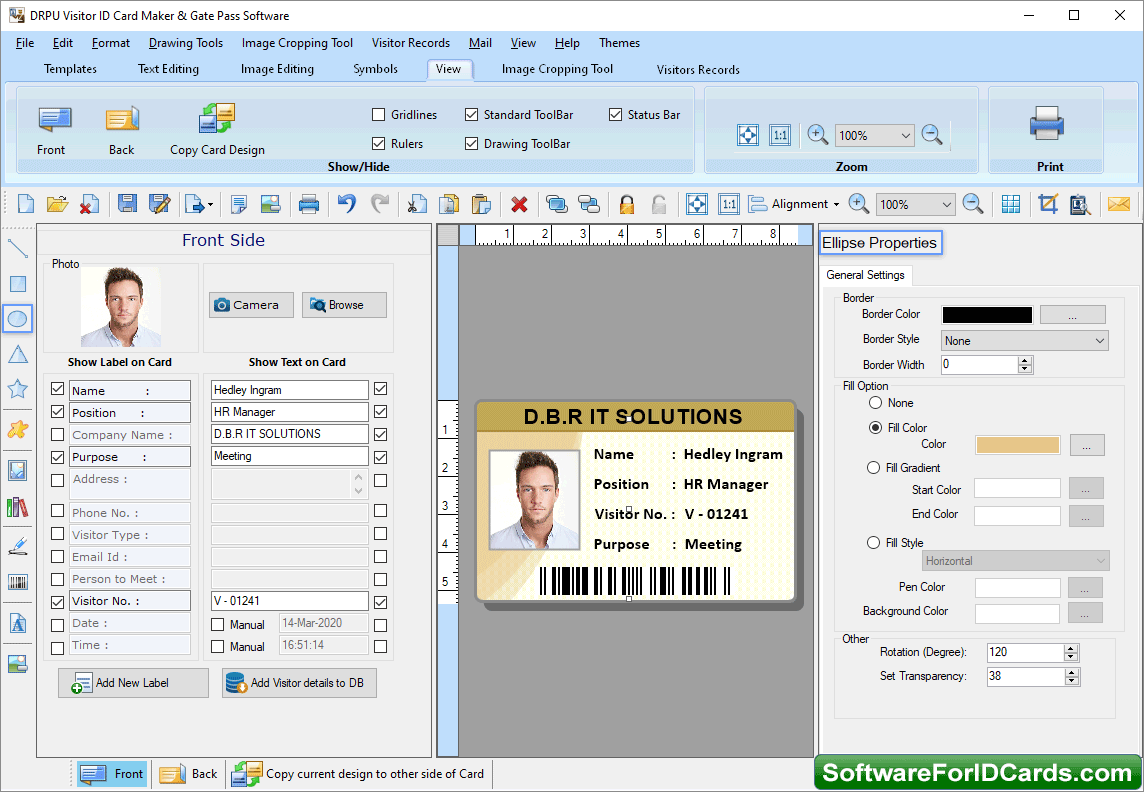Select the rectangle drawing tool
The image size is (1144, 792).
(18, 284)
